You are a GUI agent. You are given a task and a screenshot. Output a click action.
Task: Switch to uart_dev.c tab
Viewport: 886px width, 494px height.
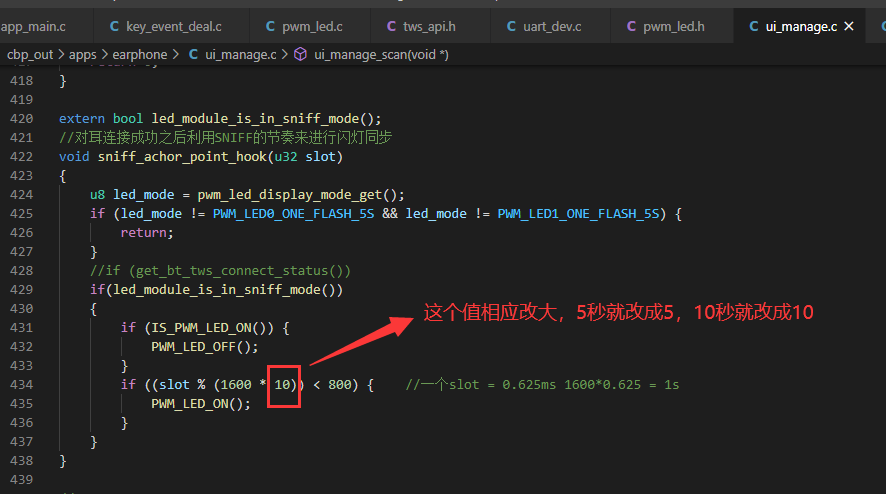(x=545, y=27)
